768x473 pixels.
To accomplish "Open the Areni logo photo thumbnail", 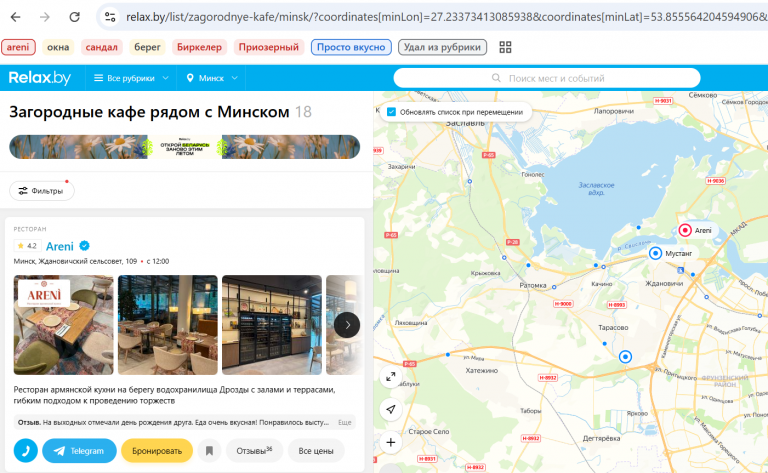I will 64,325.
